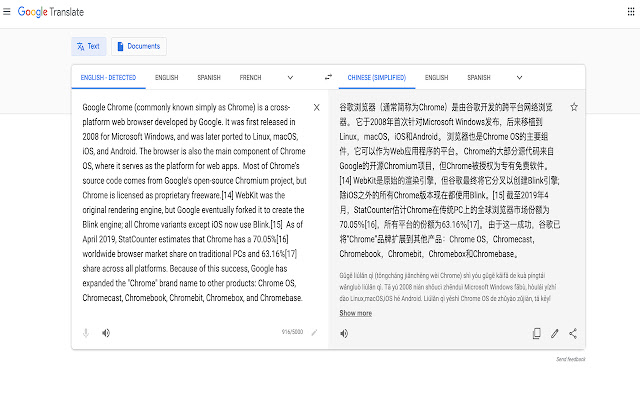Listen to the Chinese translation
The height and width of the screenshot is (400, 640).
tap(344, 332)
